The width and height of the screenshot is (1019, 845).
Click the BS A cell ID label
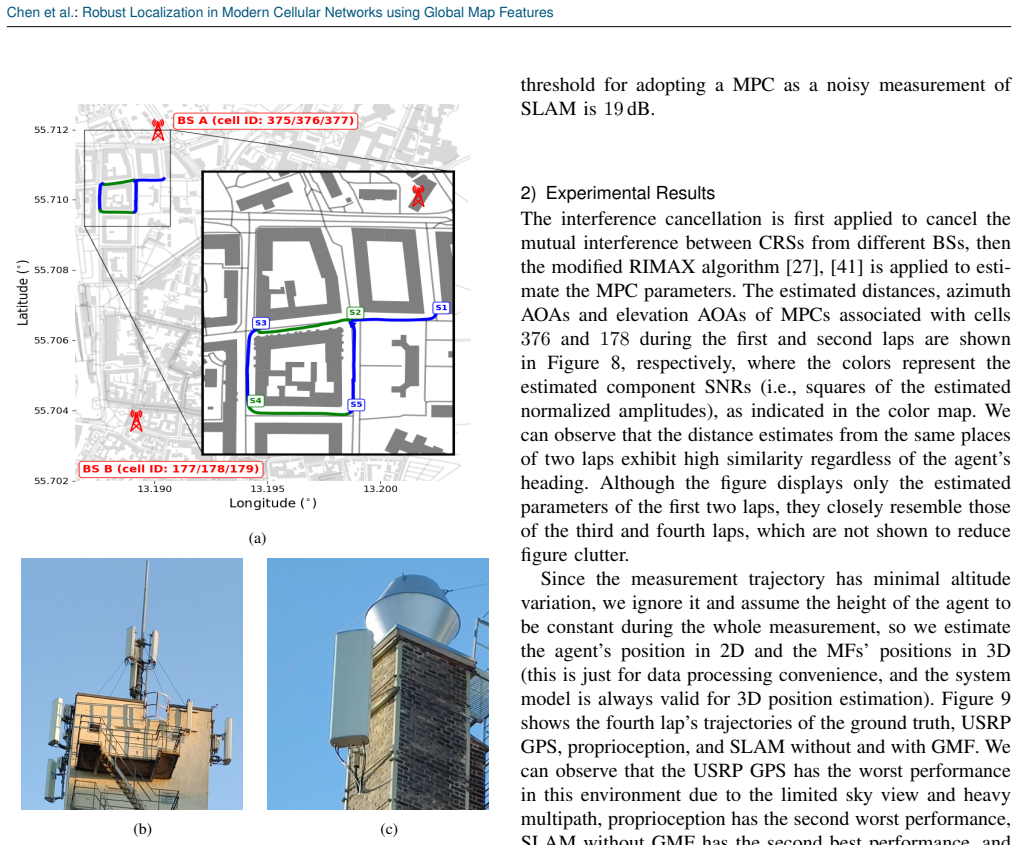[265, 120]
